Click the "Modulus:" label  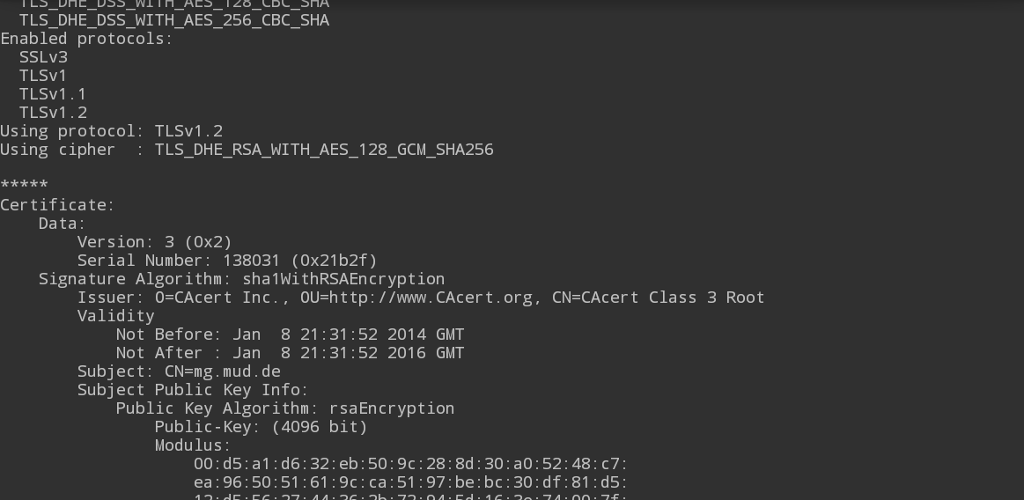(192, 446)
